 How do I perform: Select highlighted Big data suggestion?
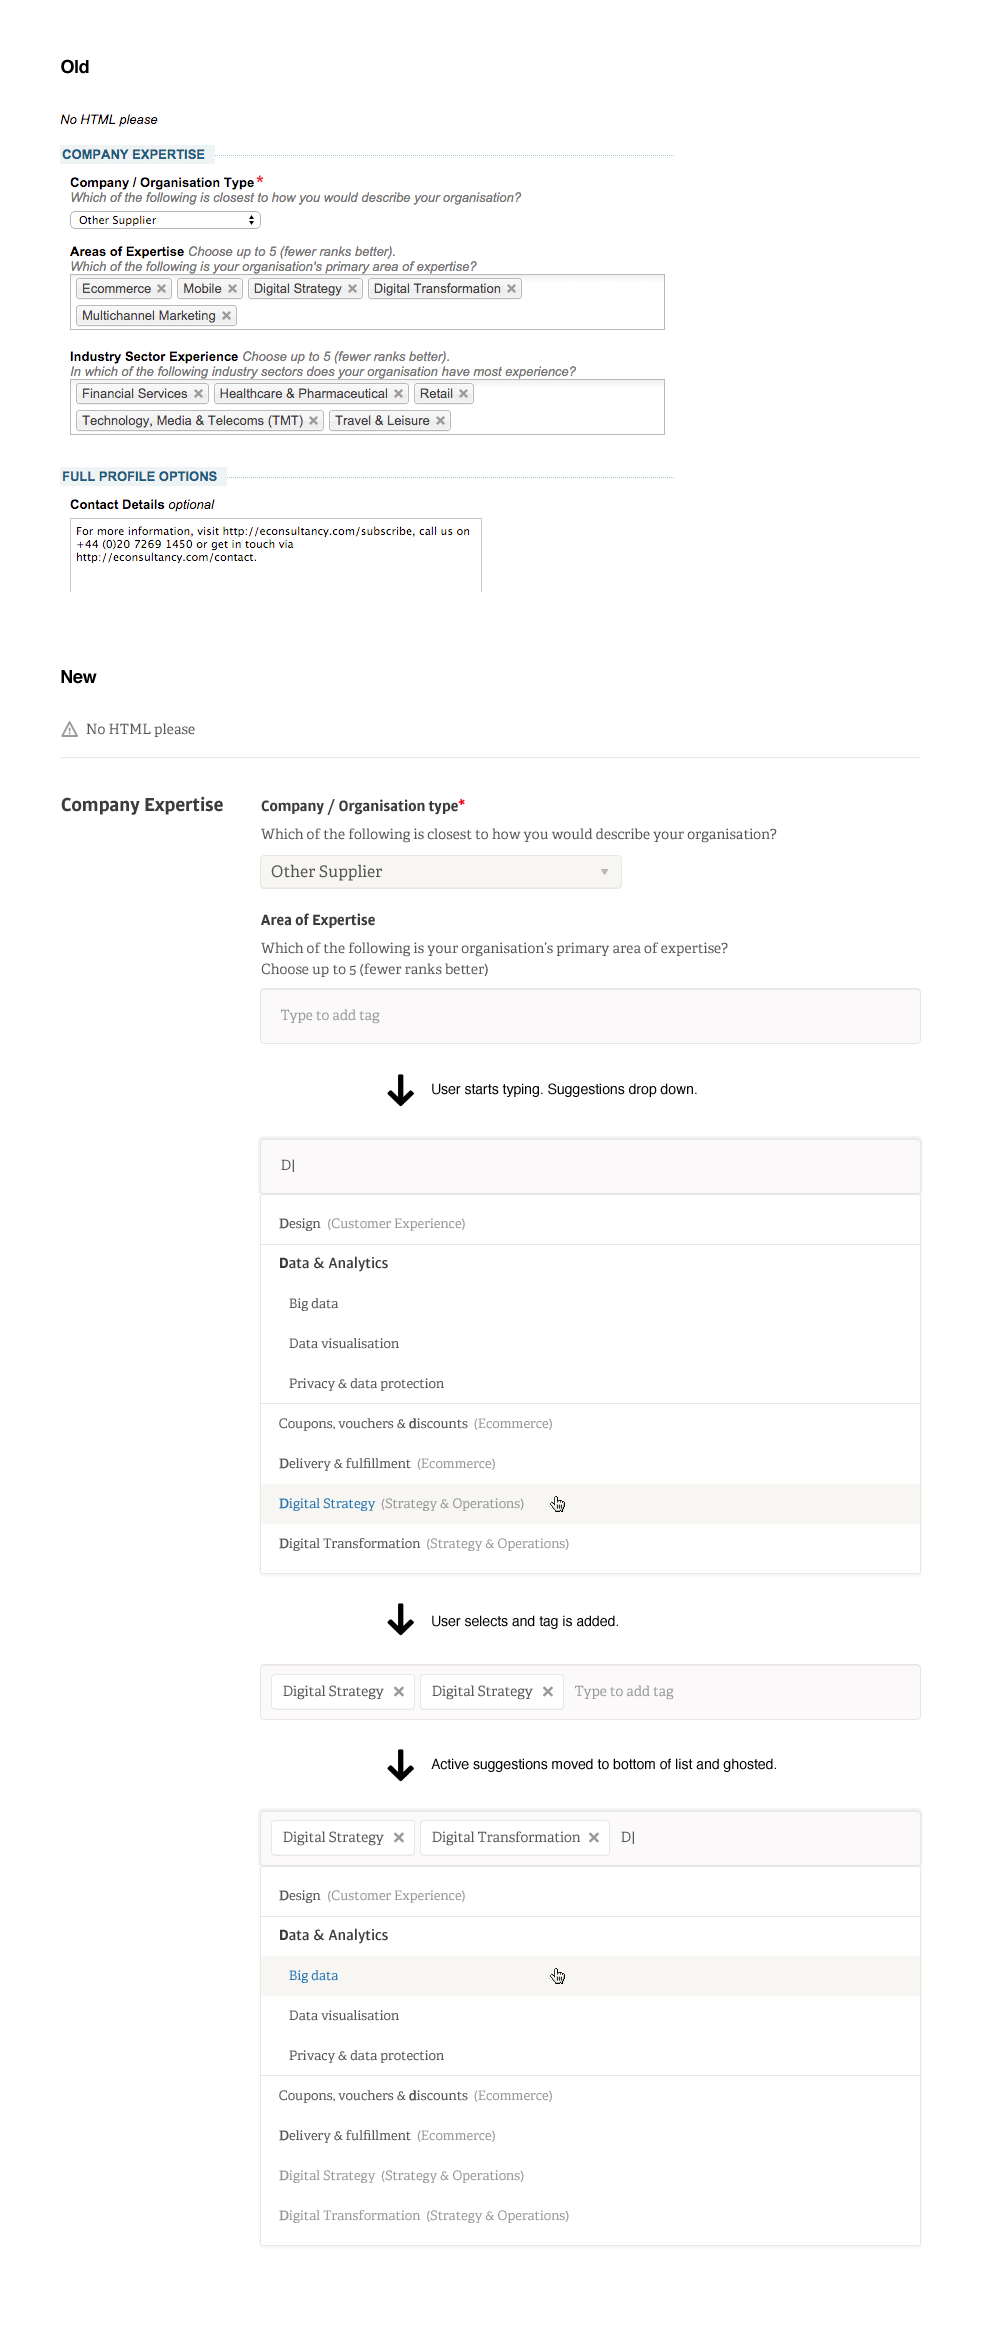pyautogui.click(x=313, y=1976)
